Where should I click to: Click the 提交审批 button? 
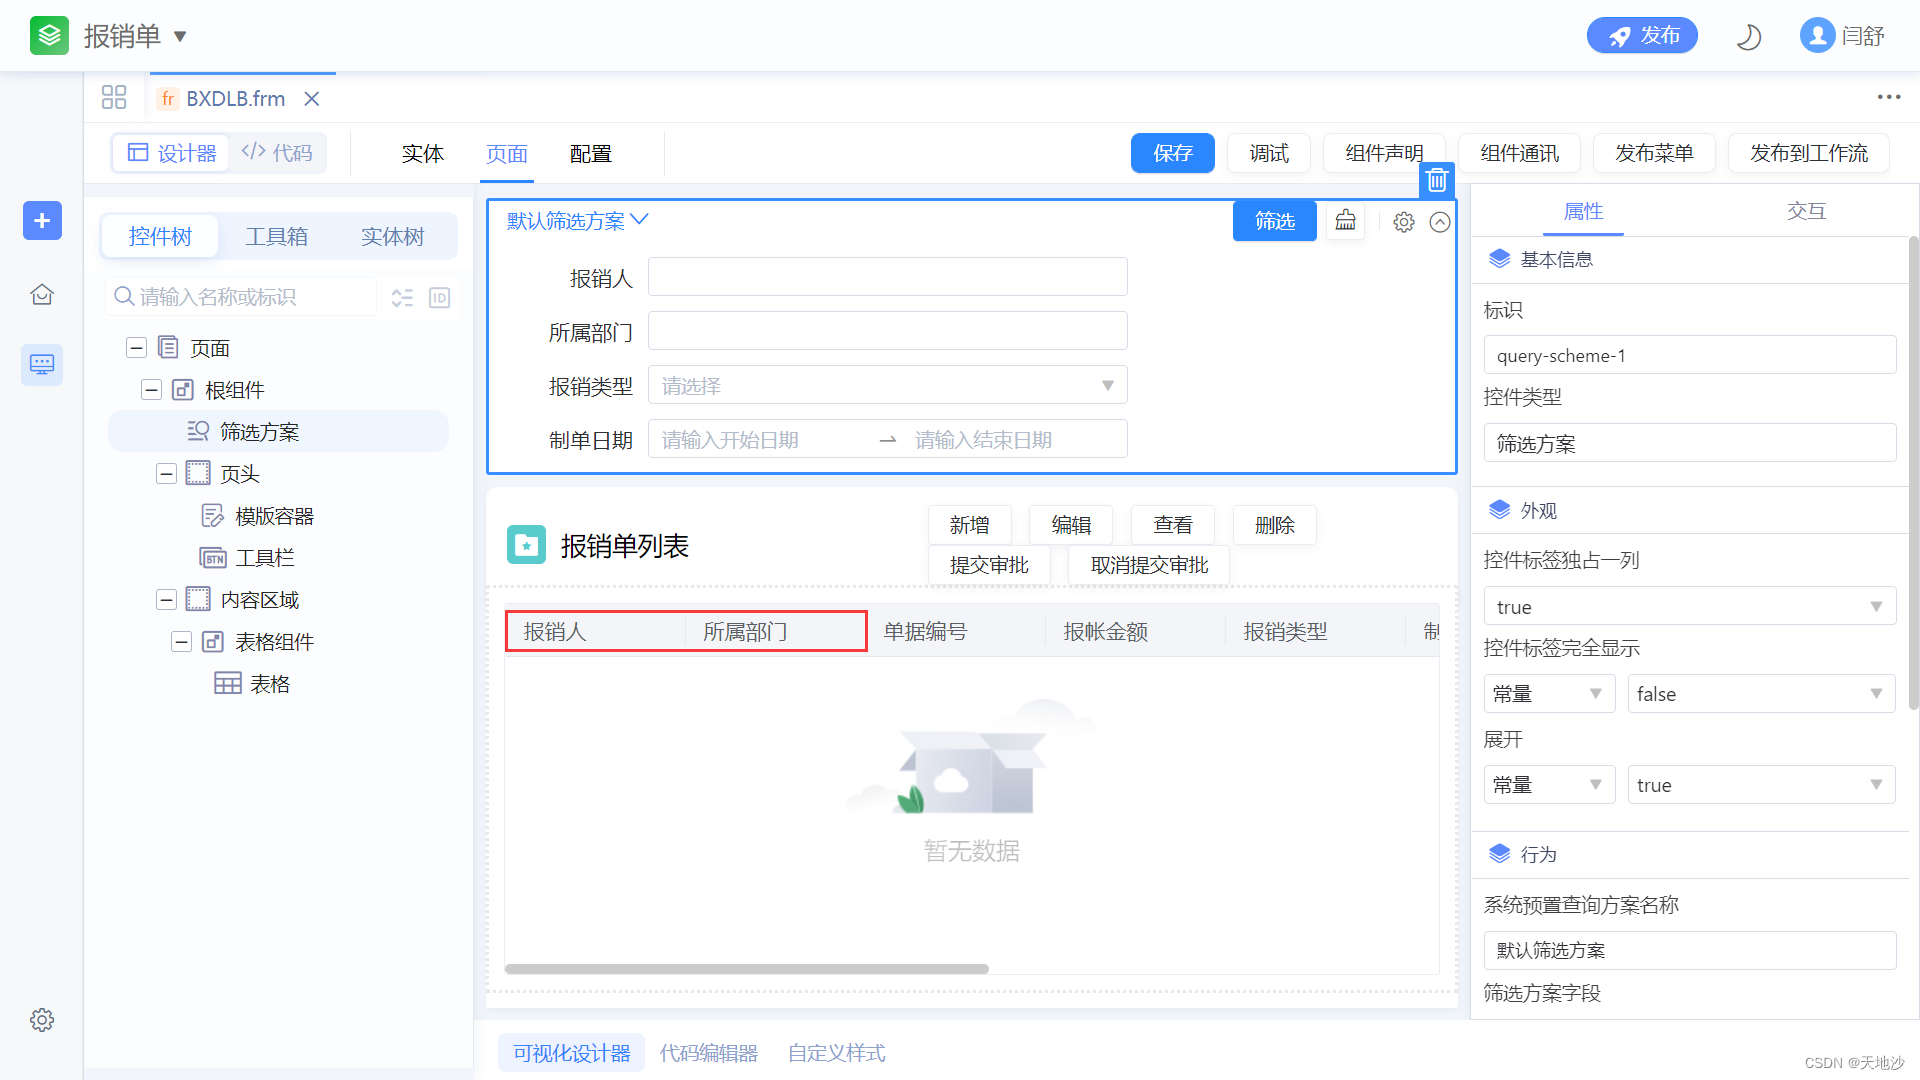pyautogui.click(x=988, y=565)
